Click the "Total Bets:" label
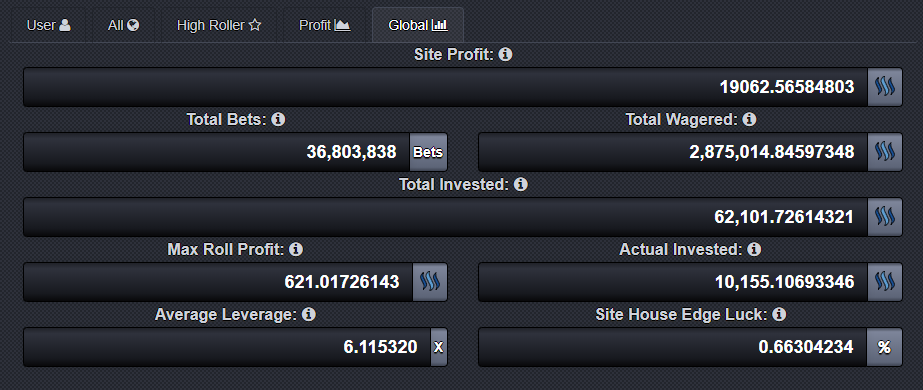 pyautogui.click(x=227, y=119)
